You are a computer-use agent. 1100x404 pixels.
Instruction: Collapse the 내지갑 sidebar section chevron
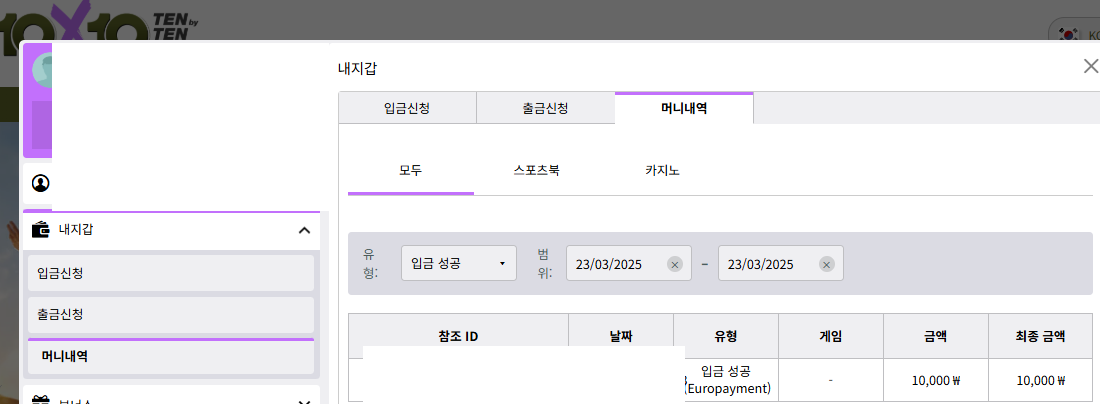click(x=304, y=231)
